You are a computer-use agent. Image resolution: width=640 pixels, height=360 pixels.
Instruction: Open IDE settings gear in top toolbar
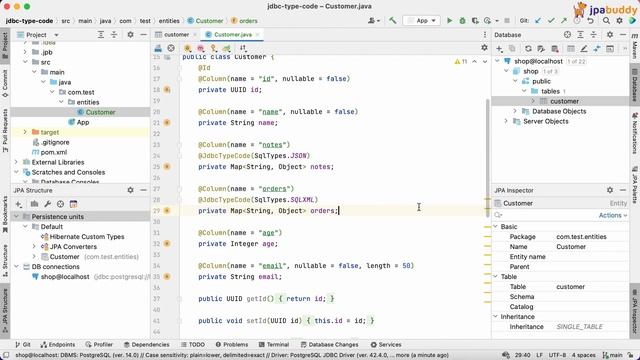click(x=619, y=20)
